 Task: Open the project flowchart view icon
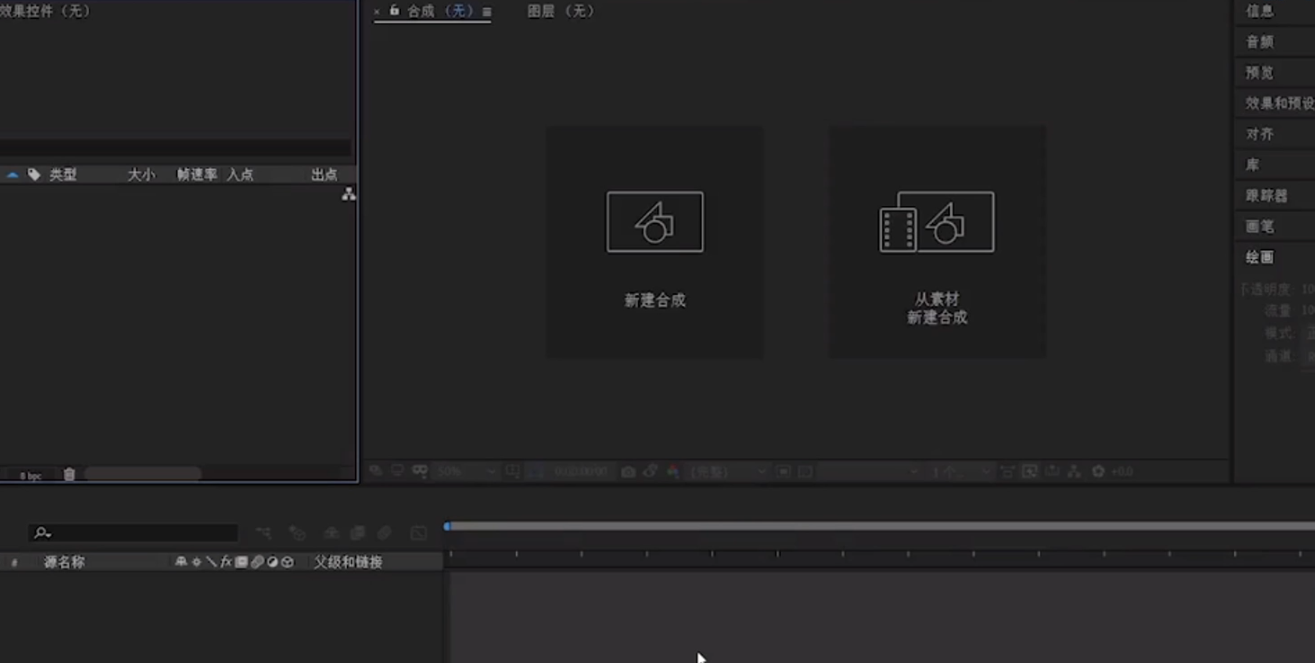coord(348,194)
